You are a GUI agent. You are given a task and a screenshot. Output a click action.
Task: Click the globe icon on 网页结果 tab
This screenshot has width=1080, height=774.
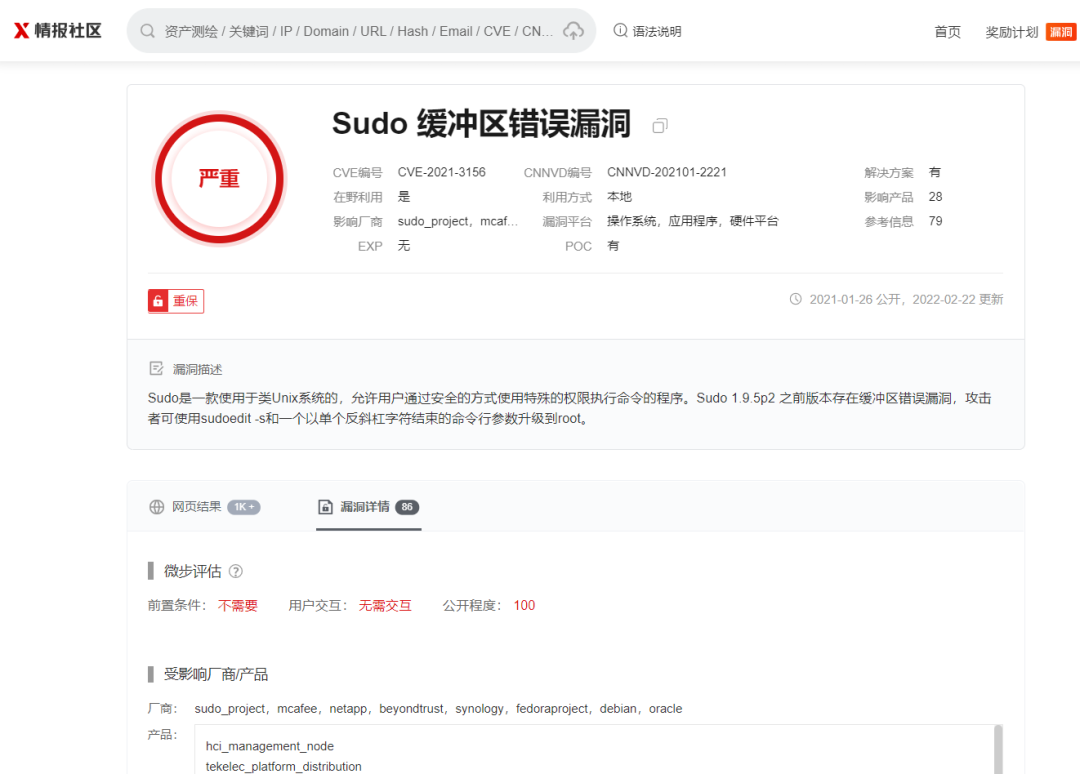156,507
